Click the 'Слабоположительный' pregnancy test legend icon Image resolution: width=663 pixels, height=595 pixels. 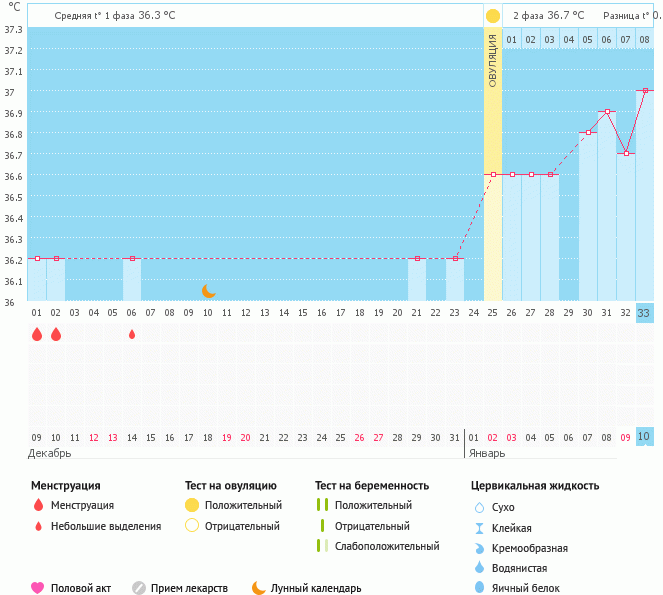(x=321, y=546)
